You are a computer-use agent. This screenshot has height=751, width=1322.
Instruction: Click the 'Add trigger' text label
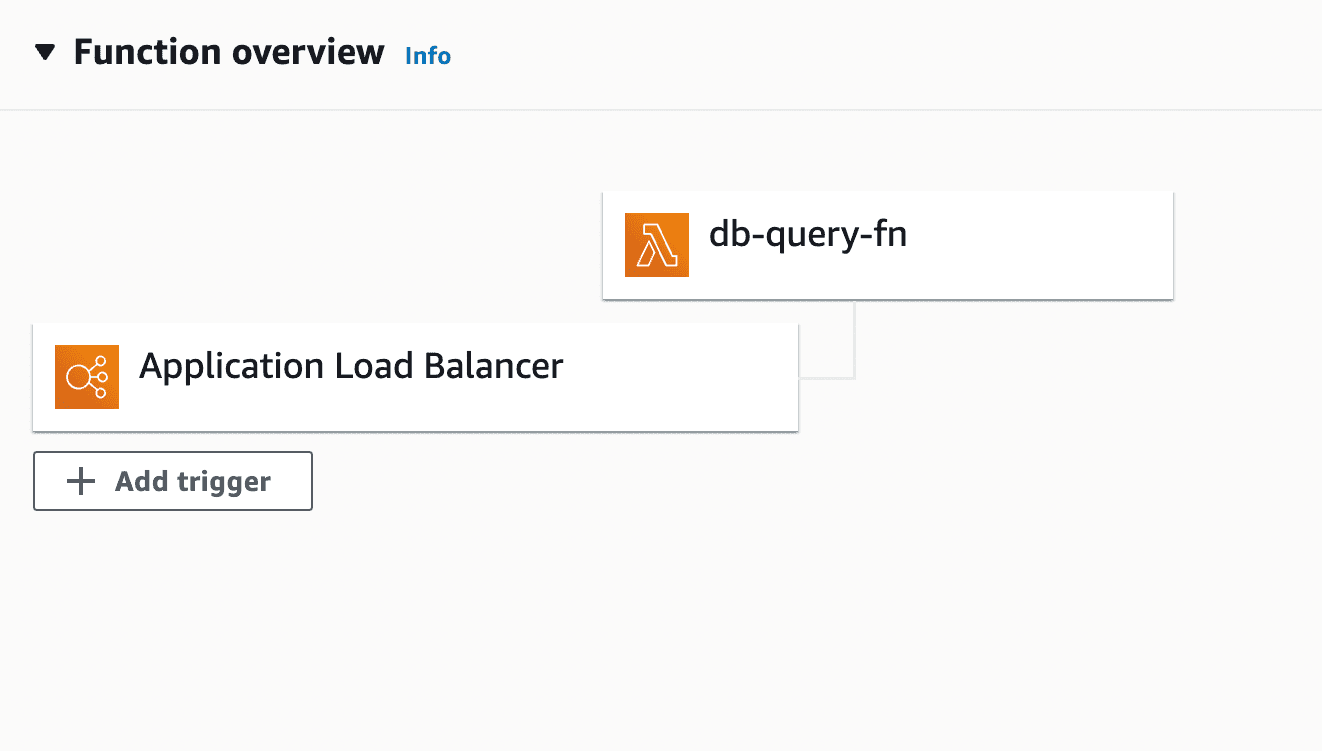pos(192,482)
